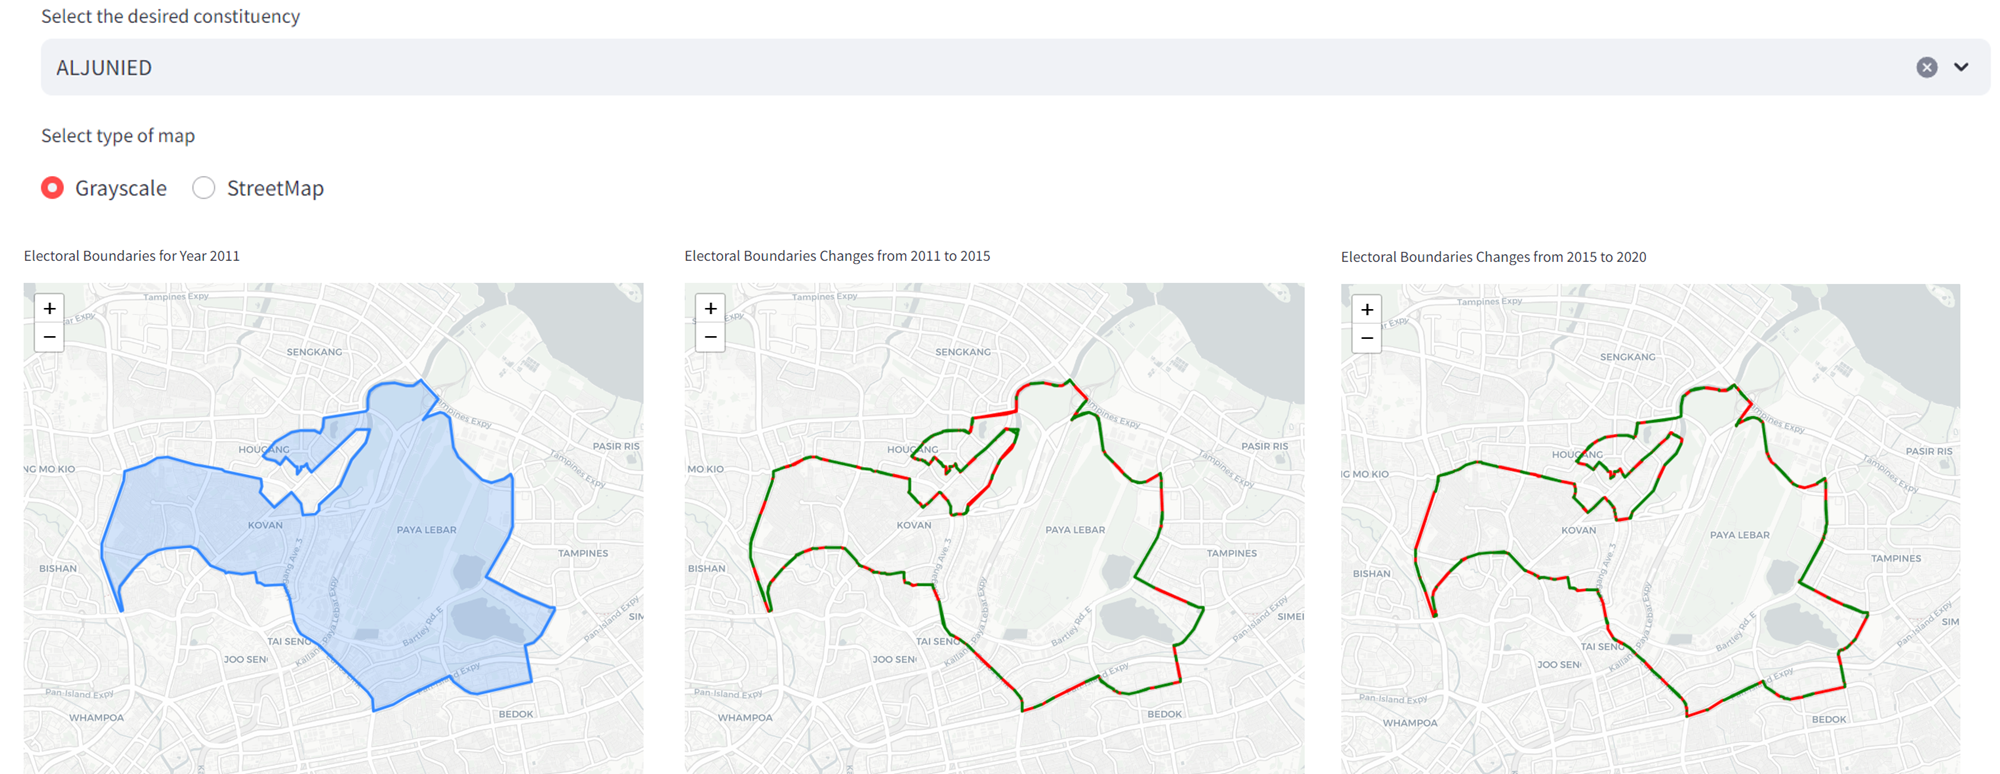Zoom out on the 2015 to 2020 map

(1367, 338)
